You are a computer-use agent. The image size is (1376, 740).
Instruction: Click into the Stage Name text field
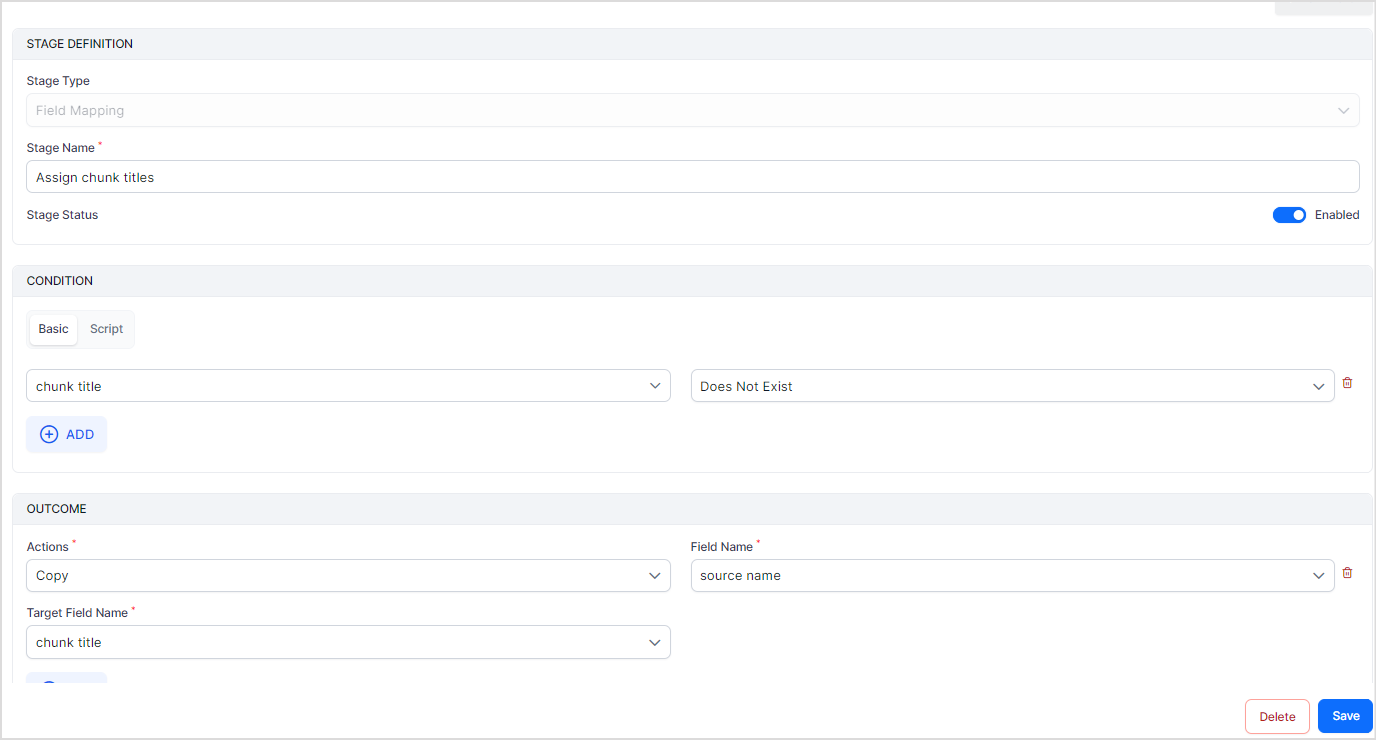[x=692, y=177]
